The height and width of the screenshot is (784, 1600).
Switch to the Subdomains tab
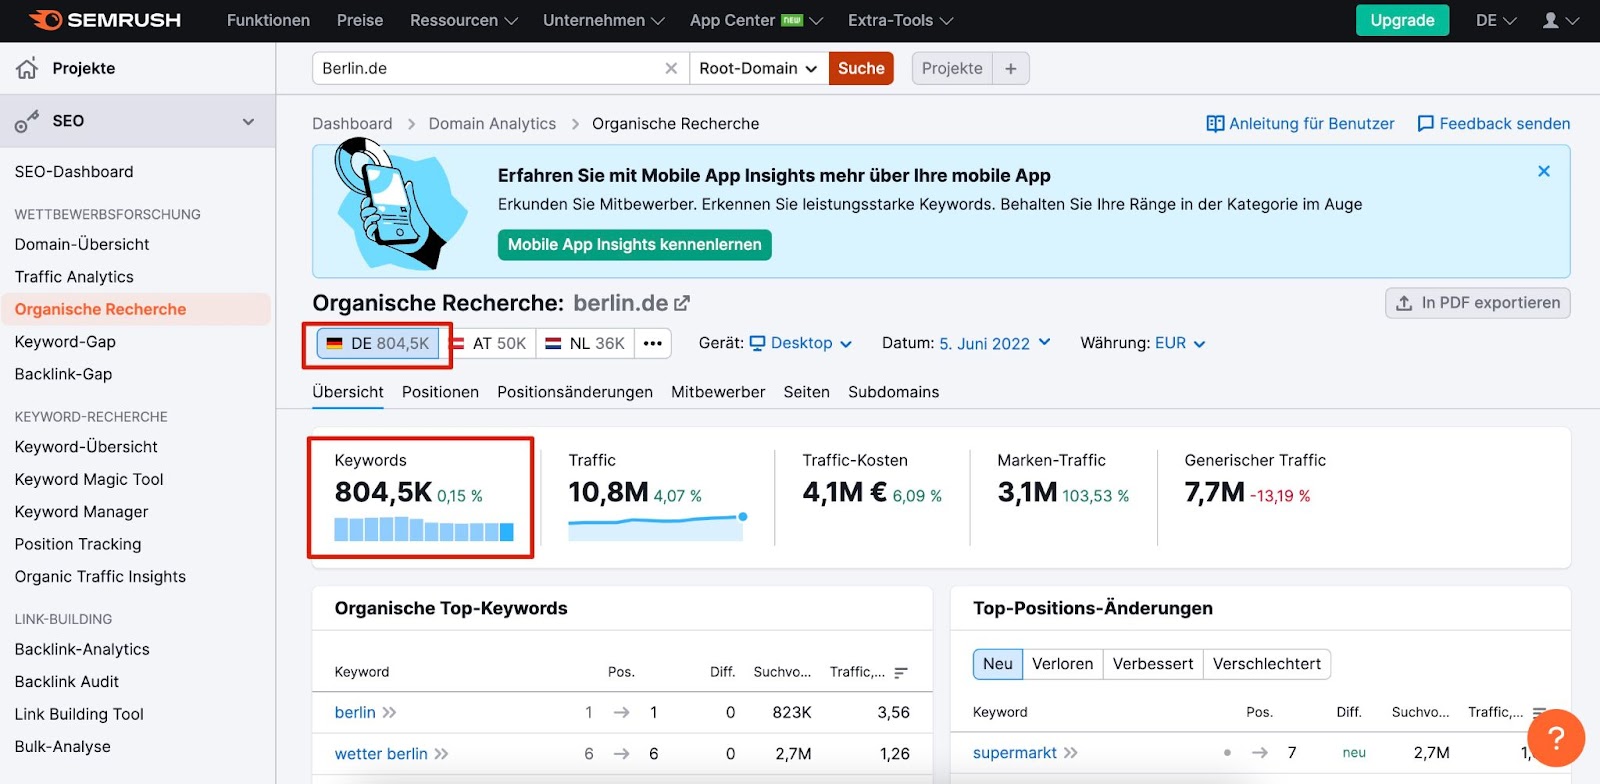pos(894,392)
